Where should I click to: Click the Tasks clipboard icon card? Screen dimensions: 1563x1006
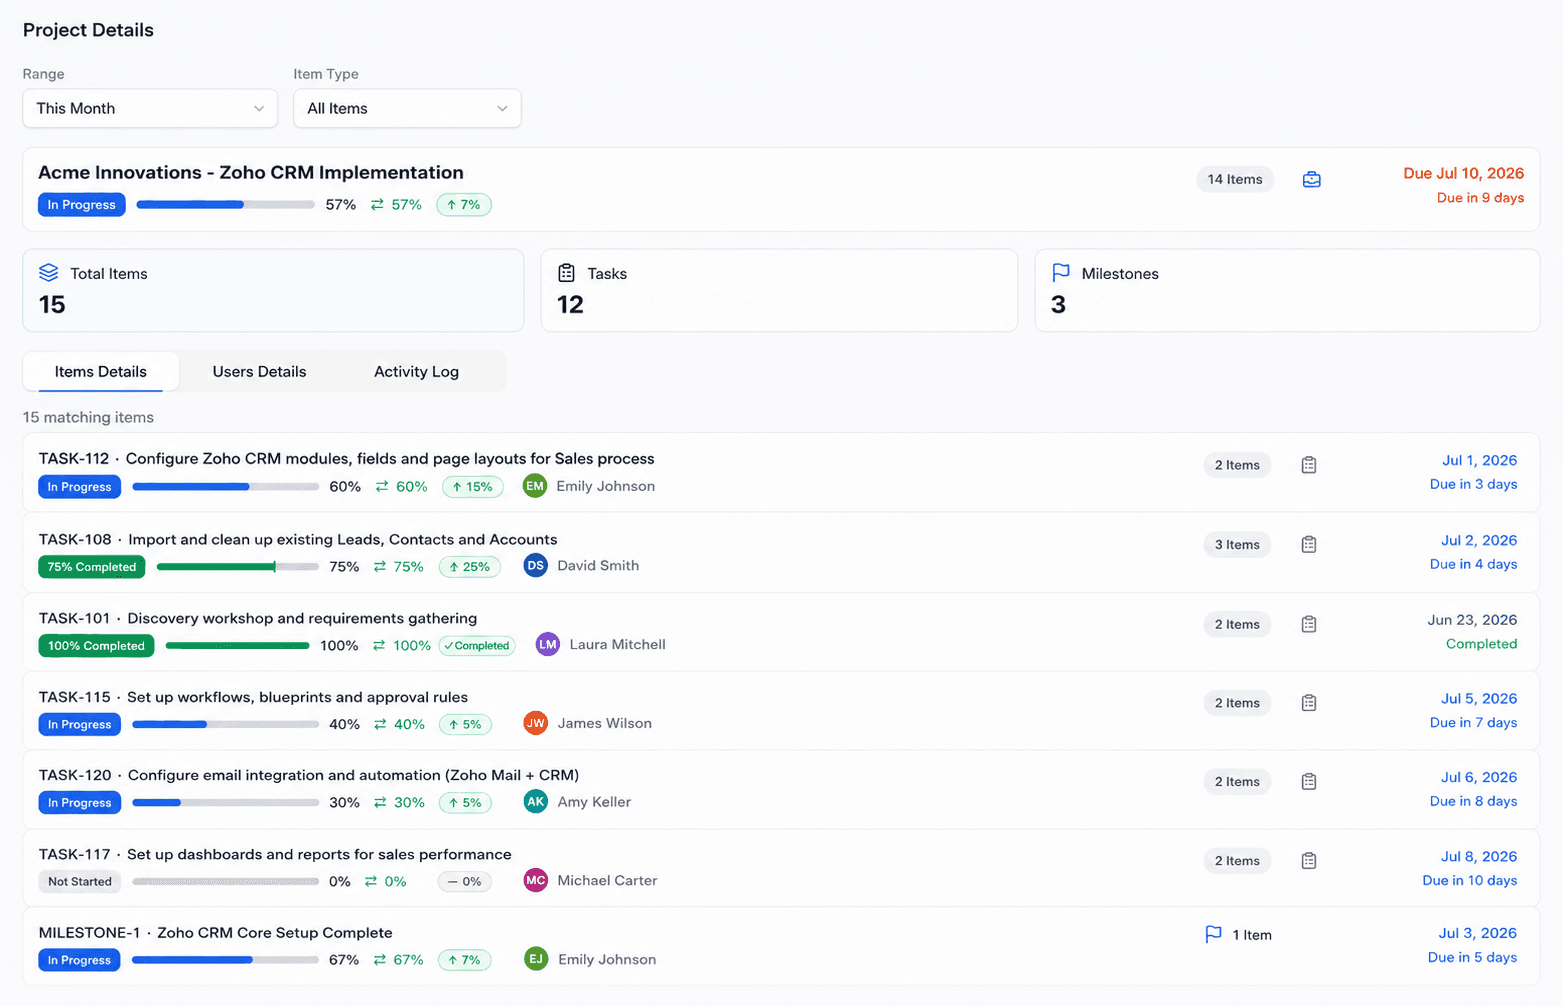click(x=566, y=273)
